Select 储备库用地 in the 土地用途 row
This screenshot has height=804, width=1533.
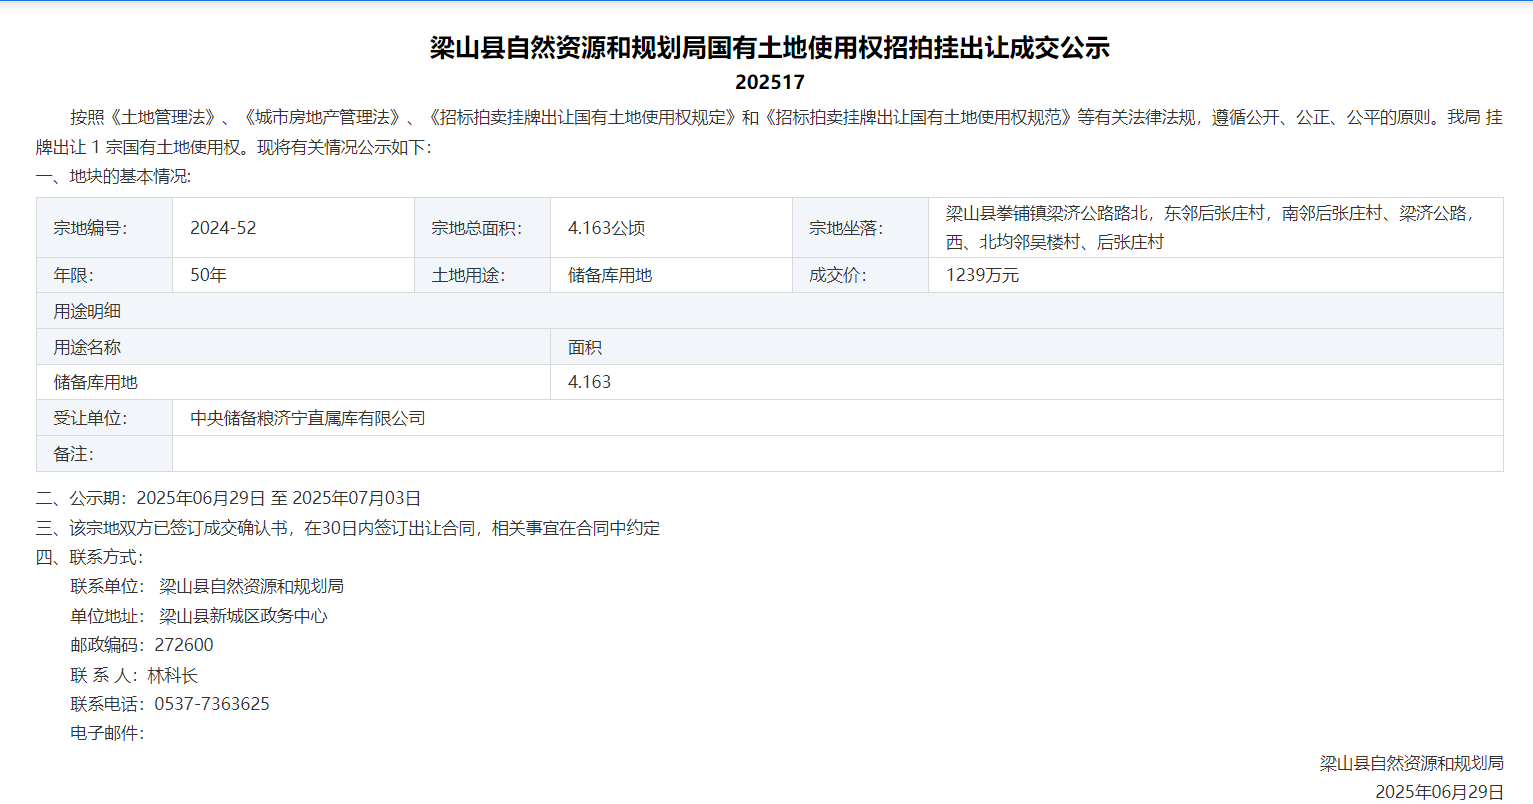610,275
